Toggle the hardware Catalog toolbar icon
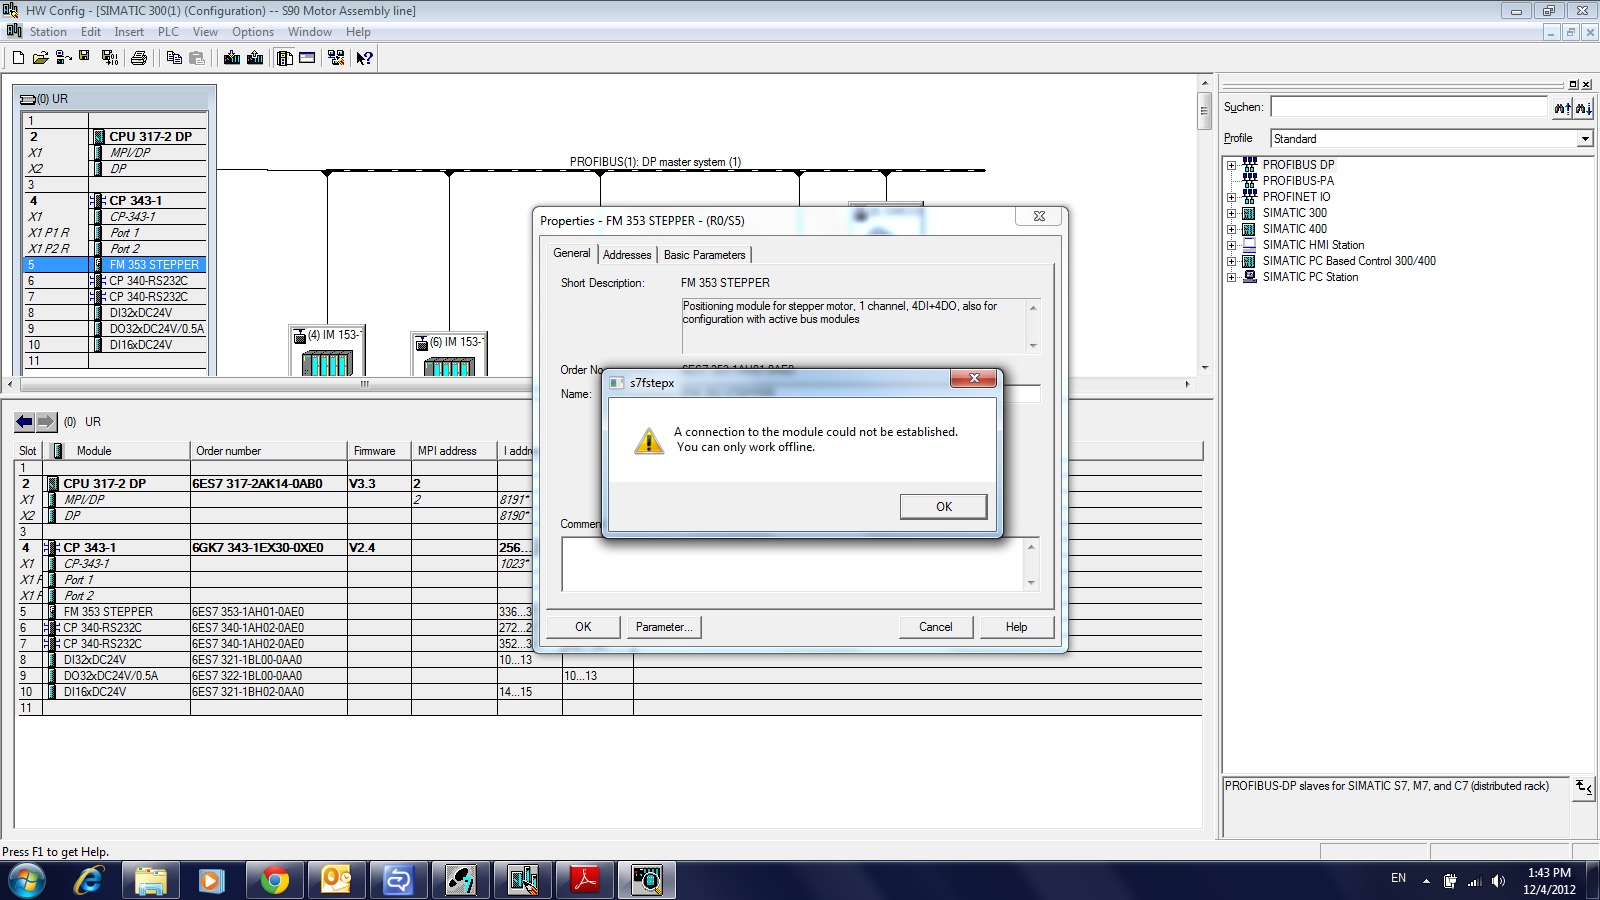Screen dimensions: 1600x900 pyautogui.click(x=285, y=58)
